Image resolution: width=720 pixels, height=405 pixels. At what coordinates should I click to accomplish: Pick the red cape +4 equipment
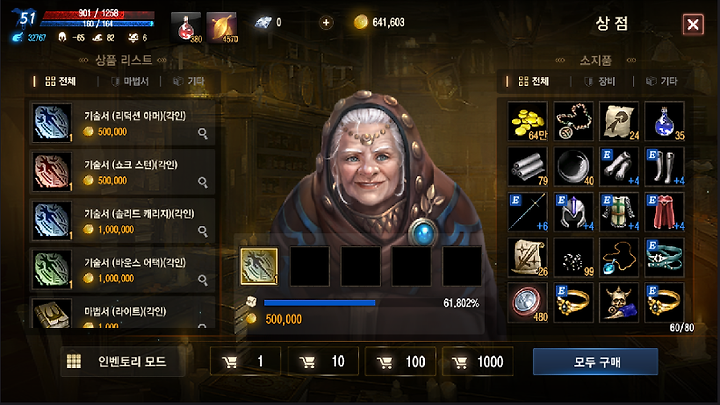tap(664, 212)
